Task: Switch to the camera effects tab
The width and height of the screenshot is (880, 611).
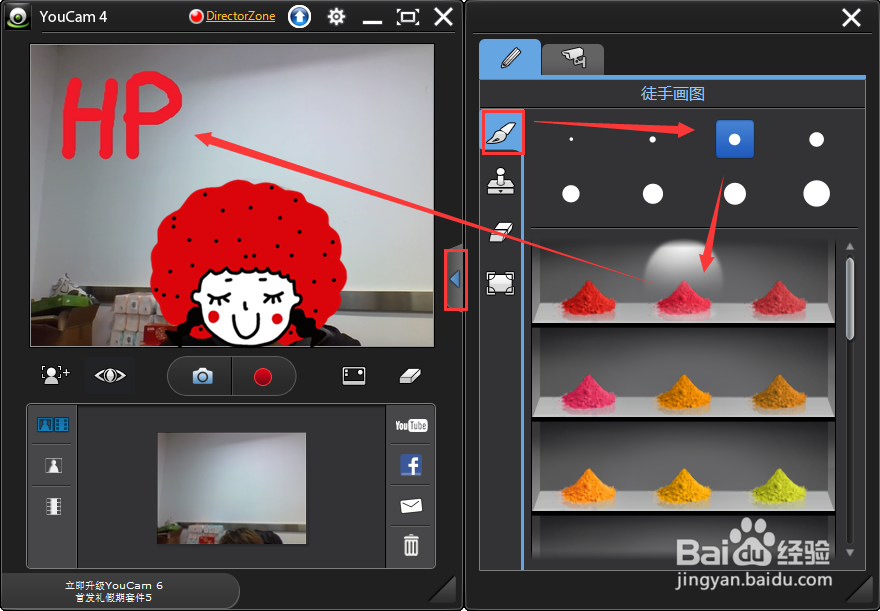Action: (x=573, y=58)
